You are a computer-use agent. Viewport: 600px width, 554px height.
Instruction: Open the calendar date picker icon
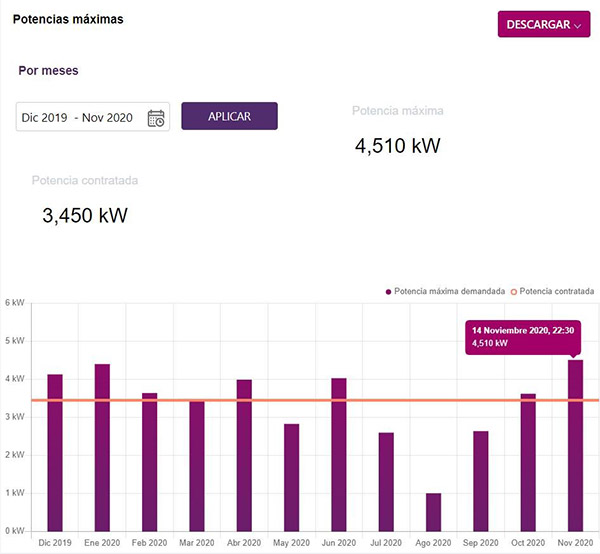tap(156, 118)
